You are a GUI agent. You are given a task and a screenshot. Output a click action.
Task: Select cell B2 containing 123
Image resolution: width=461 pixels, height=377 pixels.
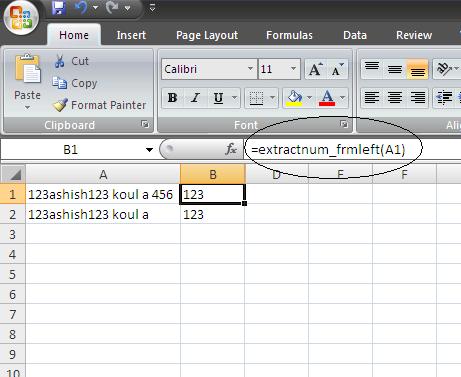coord(213,214)
